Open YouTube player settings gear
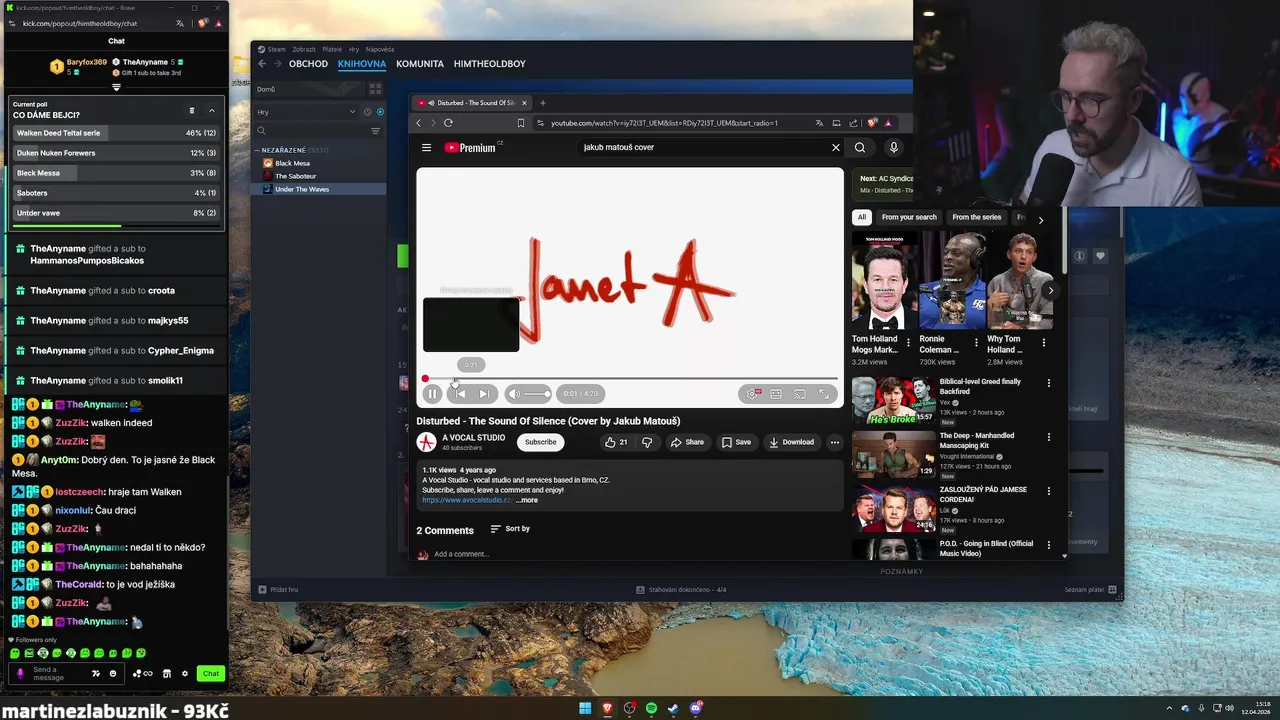The height and width of the screenshot is (720, 1280). pos(753,394)
